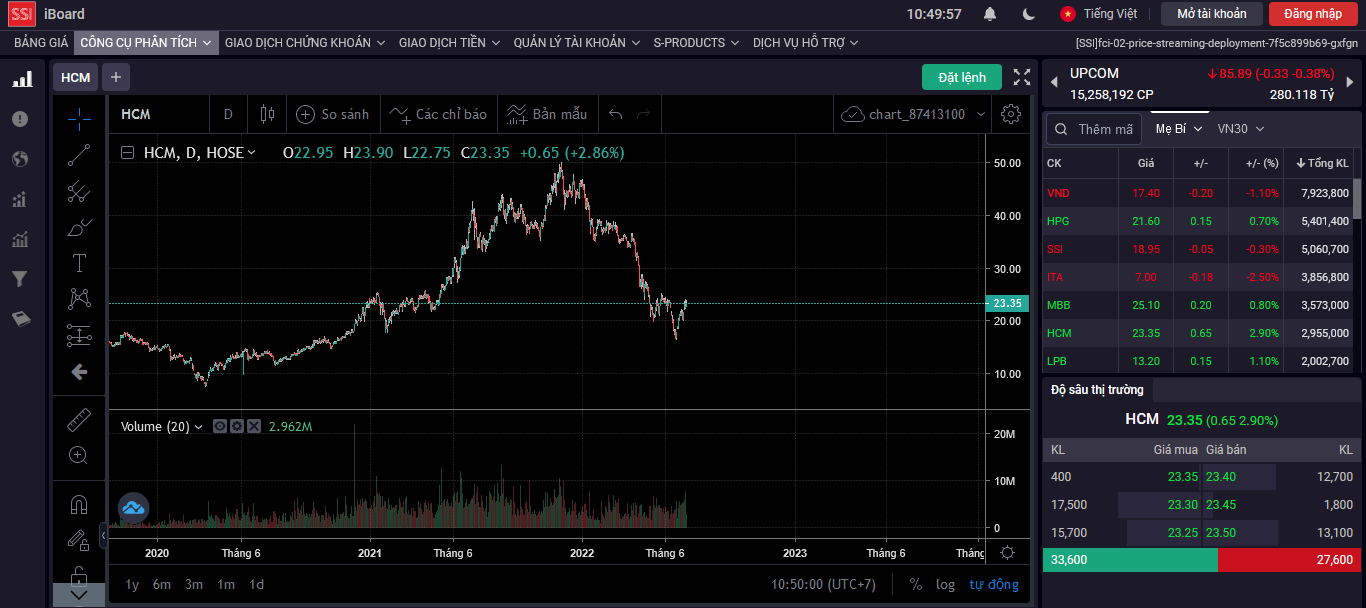Set chart range to 1y

click(x=132, y=584)
